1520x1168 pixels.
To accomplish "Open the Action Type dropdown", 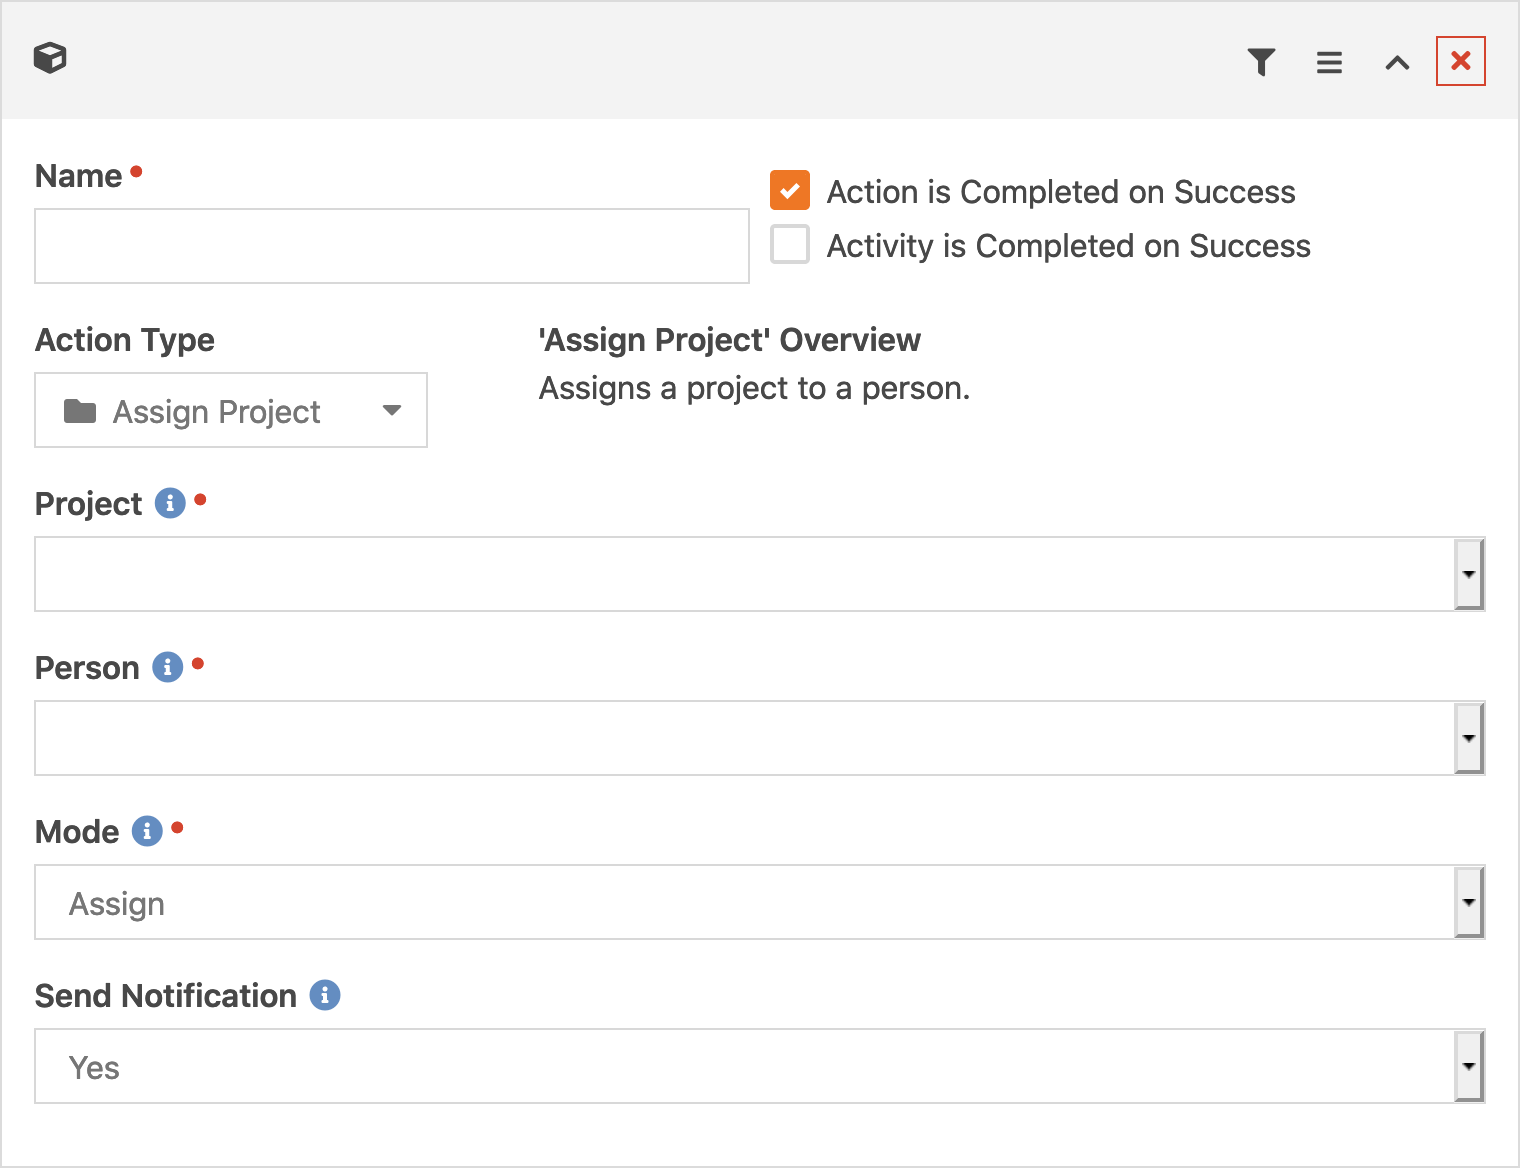I will point(231,410).
